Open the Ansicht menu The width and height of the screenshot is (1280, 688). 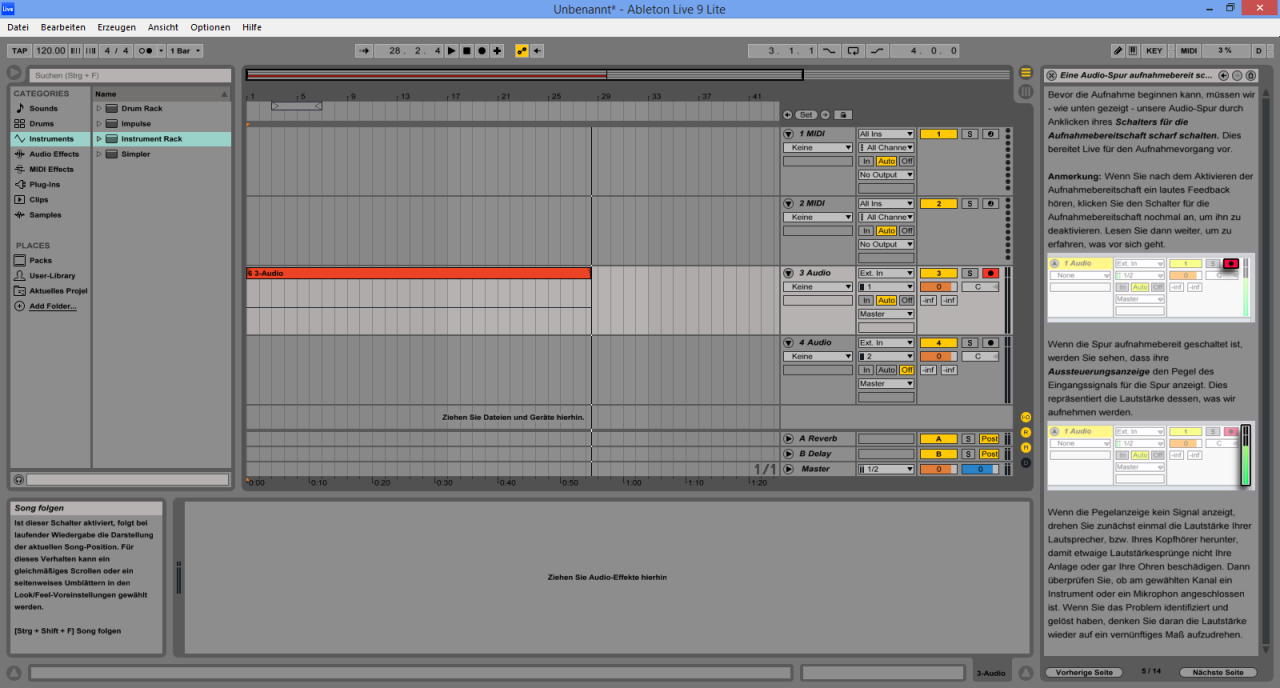click(163, 27)
